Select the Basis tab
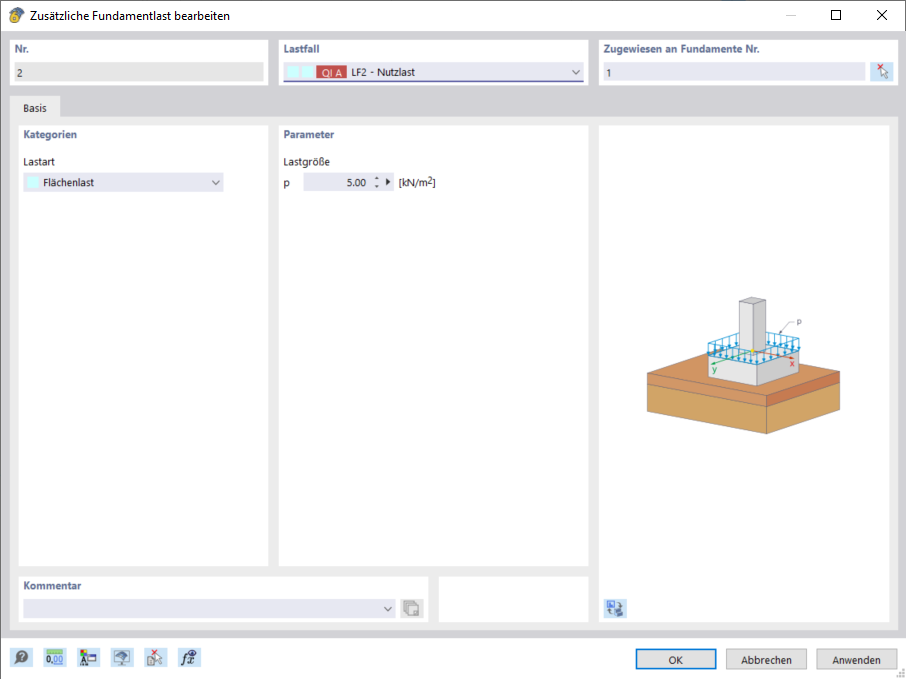906x679 pixels. (35, 108)
